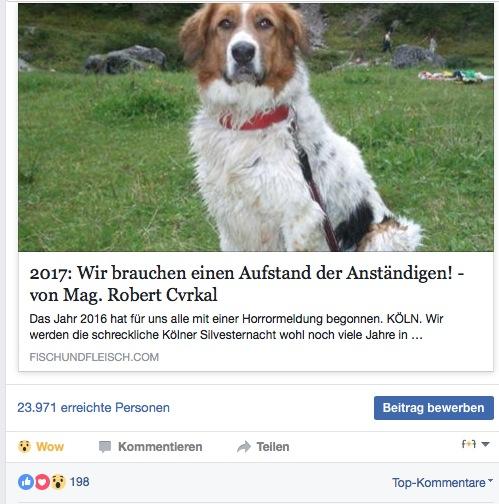The width and height of the screenshot is (499, 504).
Task: Click the article description starting with Das Jahr 2016
Action: 236,327
